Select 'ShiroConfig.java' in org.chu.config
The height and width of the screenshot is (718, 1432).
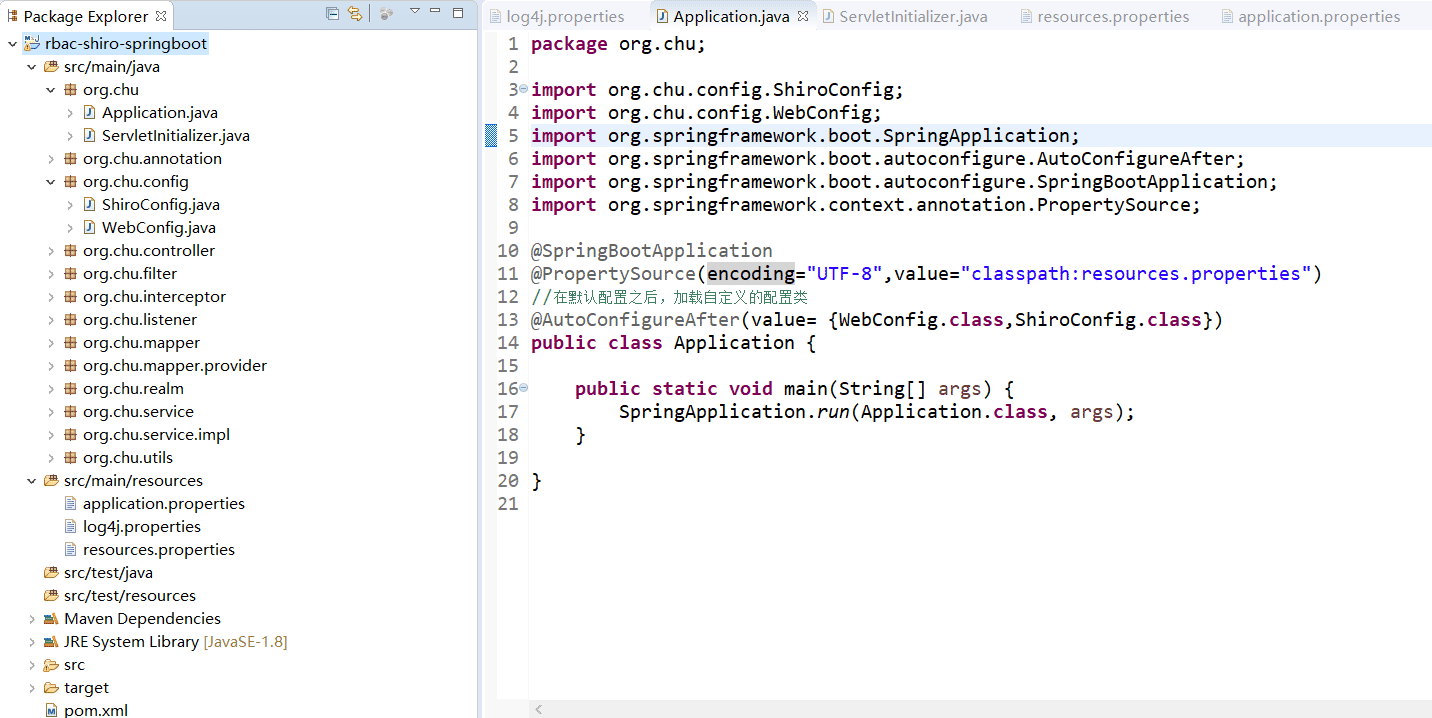(161, 205)
